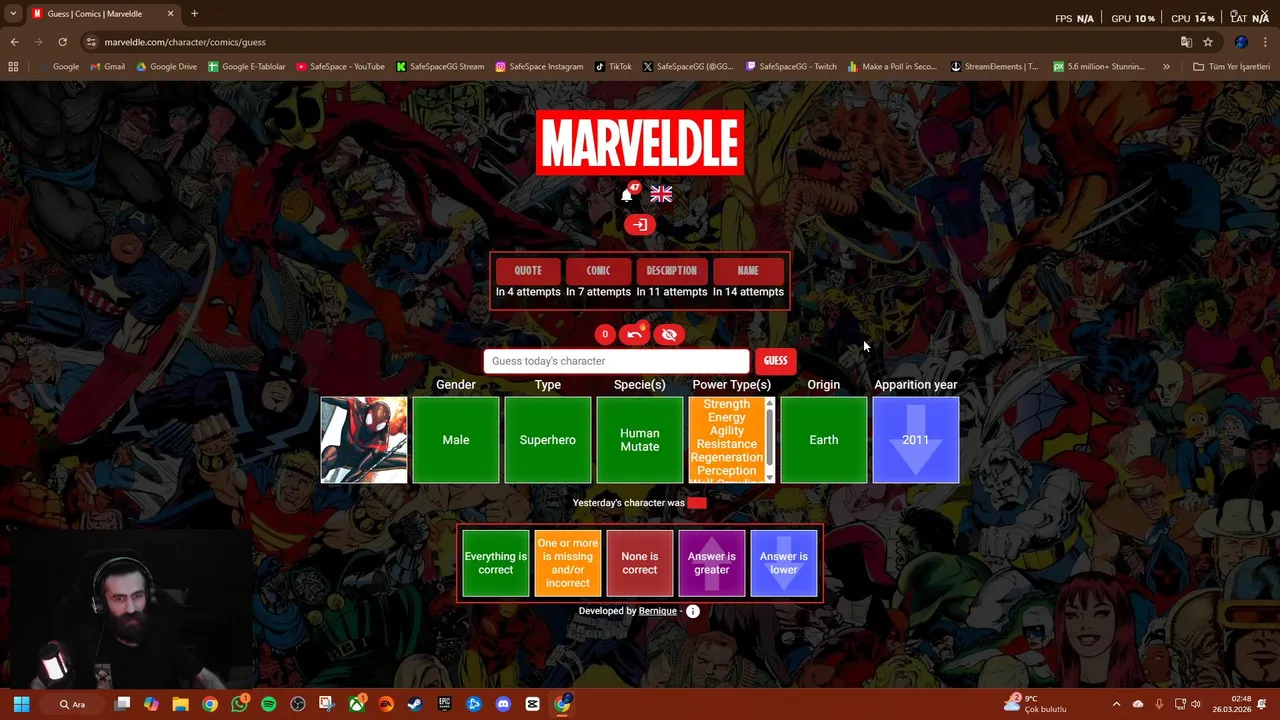Toggle the crossed-eye hide button
1280x720 pixels.
pyautogui.click(x=669, y=335)
